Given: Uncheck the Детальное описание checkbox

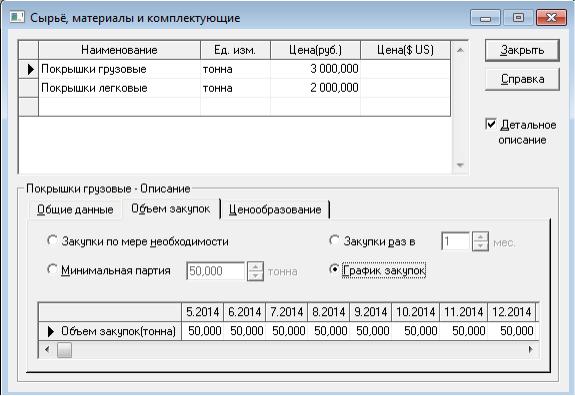Looking at the screenshot, I should [x=491, y=124].
